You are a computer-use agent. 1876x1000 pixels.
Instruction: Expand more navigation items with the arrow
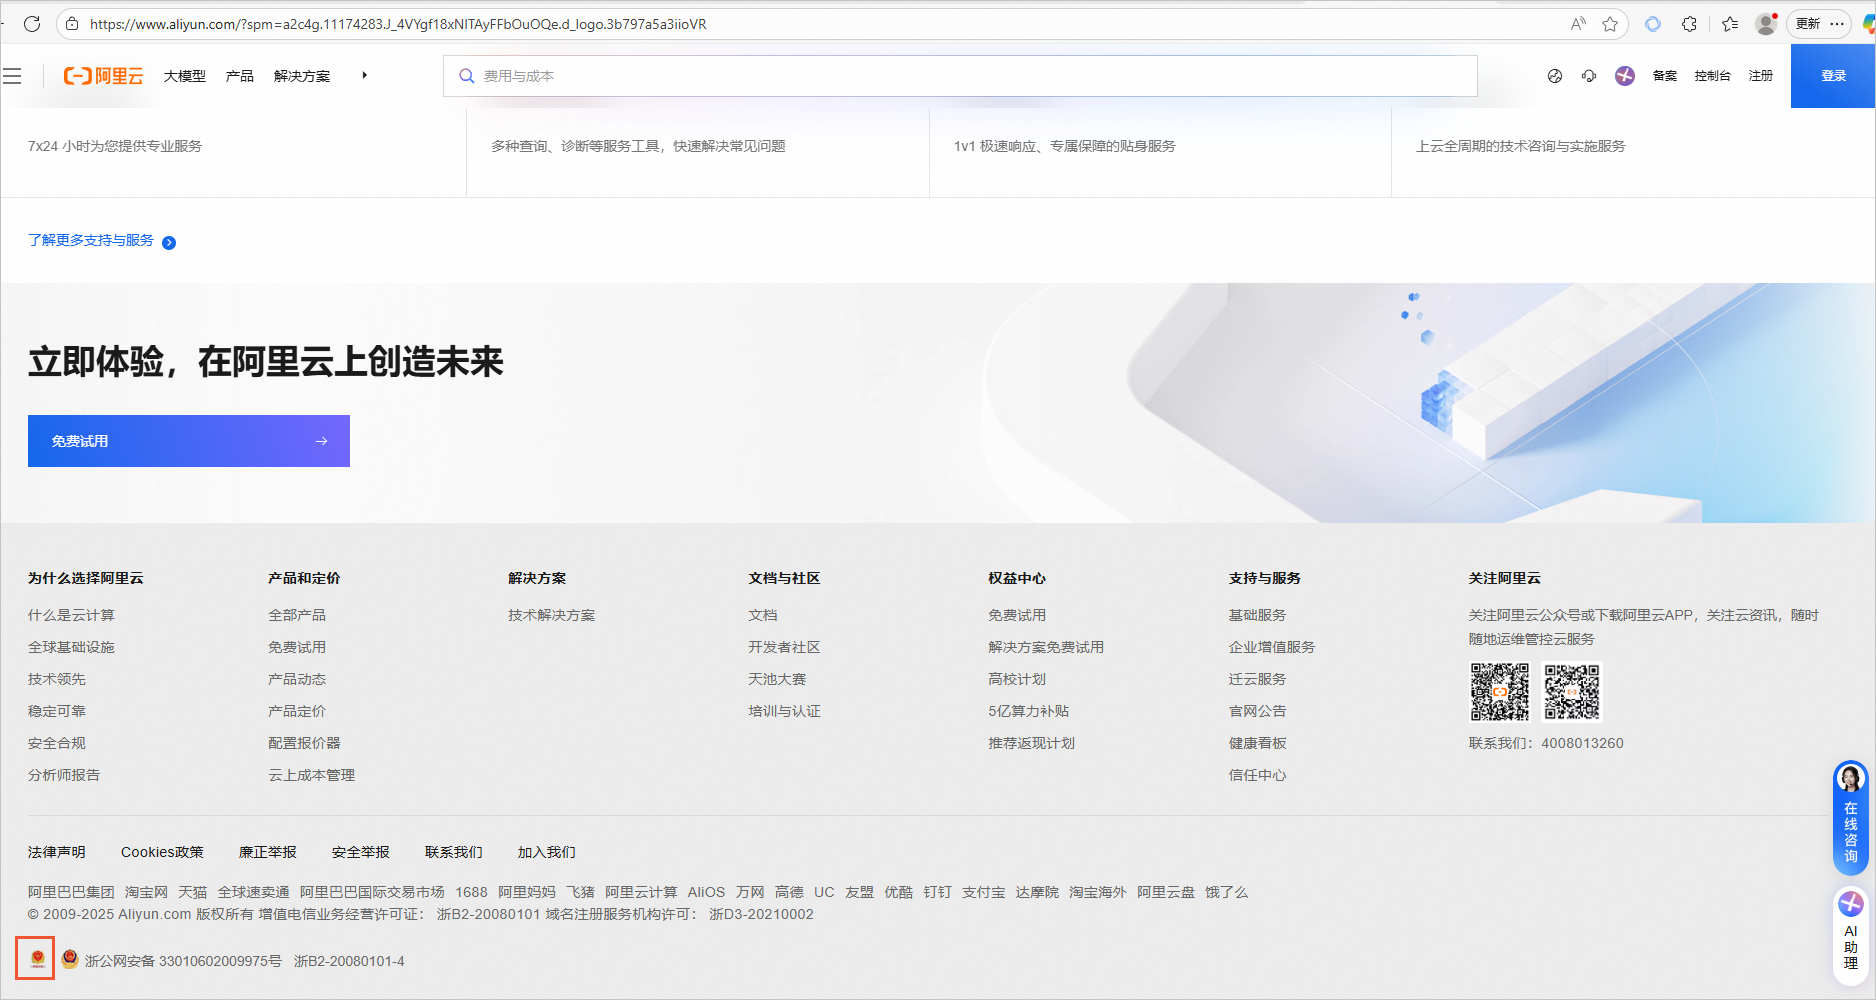click(x=365, y=75)
